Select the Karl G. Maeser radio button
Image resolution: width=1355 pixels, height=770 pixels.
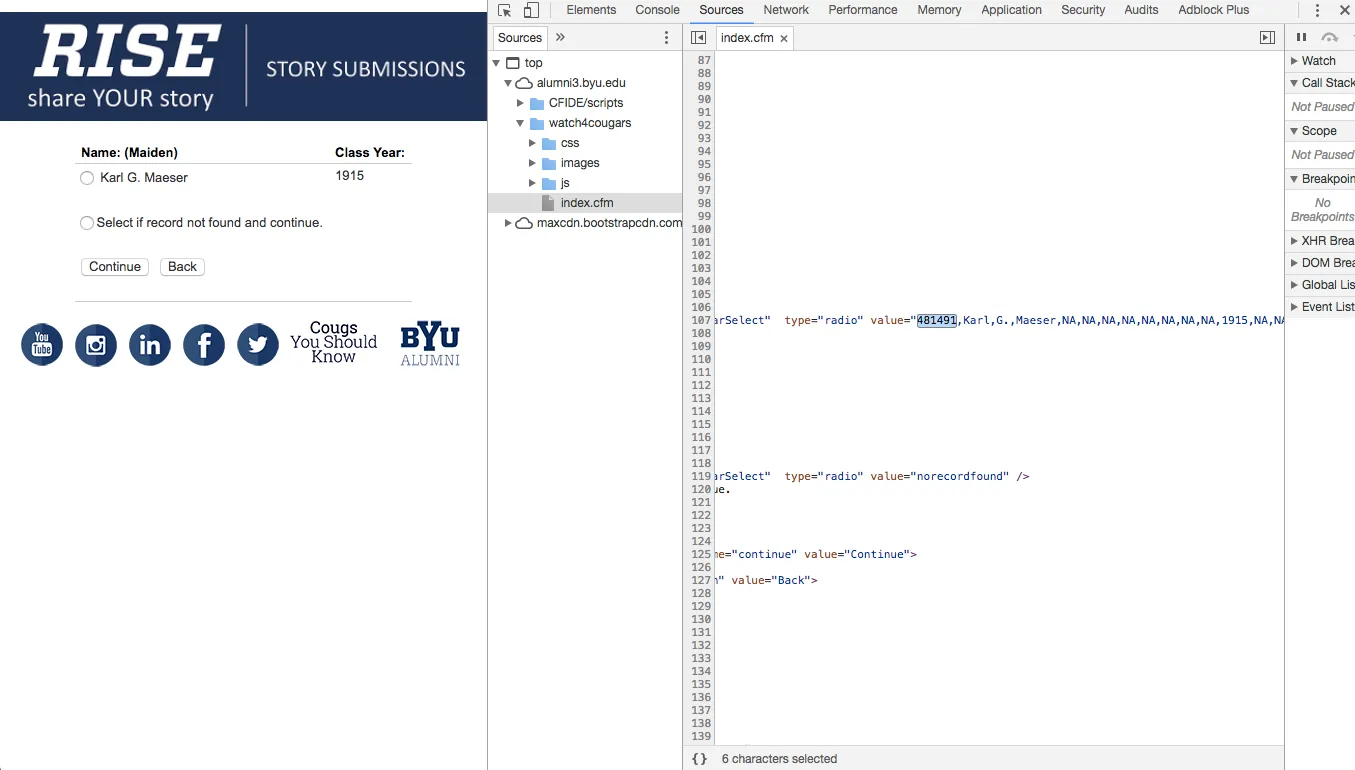coord(87,178)
